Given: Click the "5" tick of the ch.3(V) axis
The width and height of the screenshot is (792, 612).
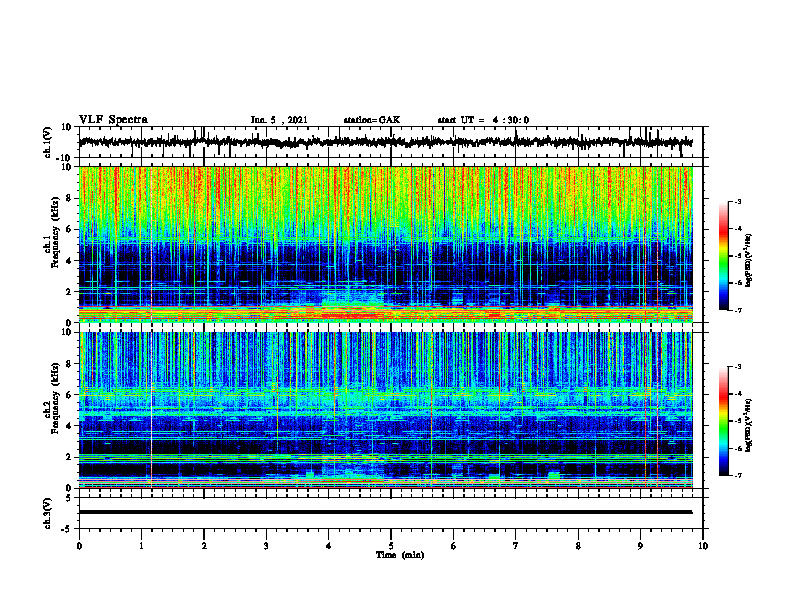Looking at the screenshot, I should coord(70,498).
